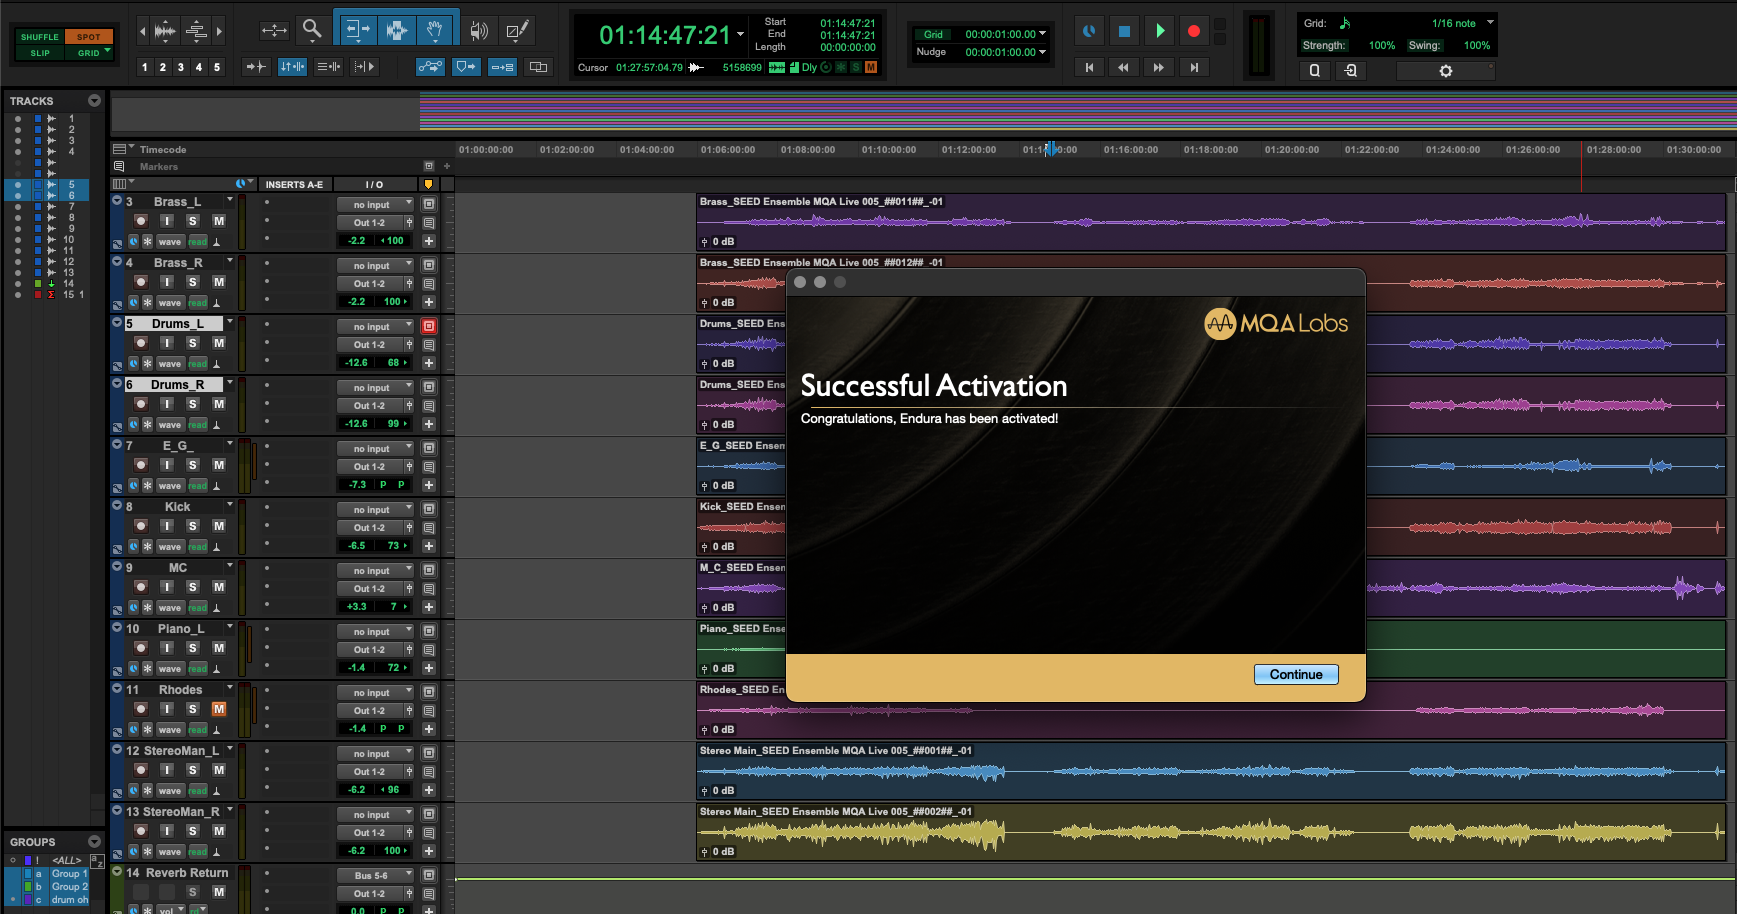Click Go to End transport button

pos(1194,67)
